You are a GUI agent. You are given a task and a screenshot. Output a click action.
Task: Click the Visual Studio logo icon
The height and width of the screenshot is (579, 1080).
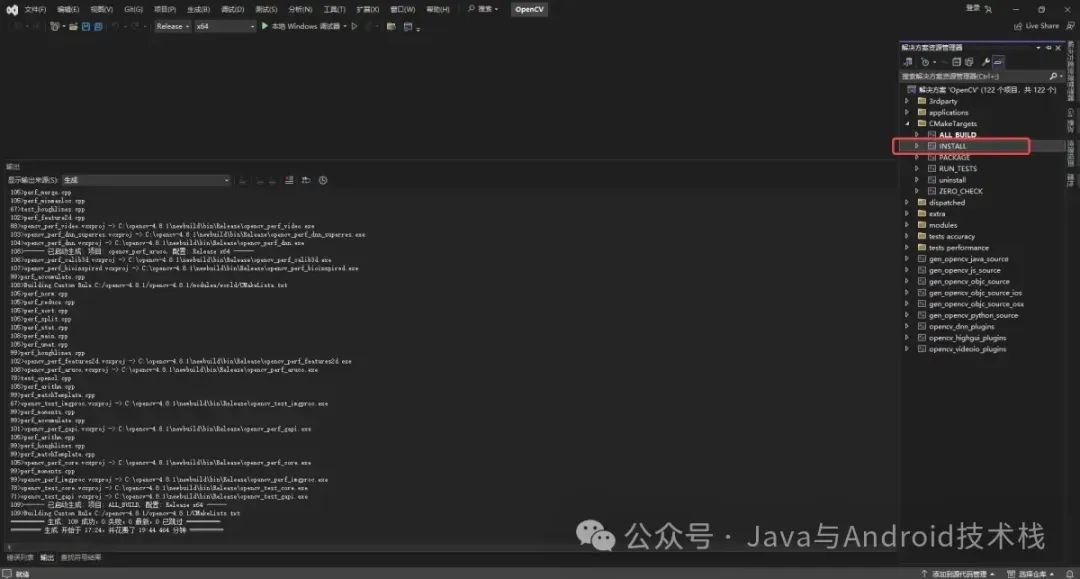click(x=12, y=10)
